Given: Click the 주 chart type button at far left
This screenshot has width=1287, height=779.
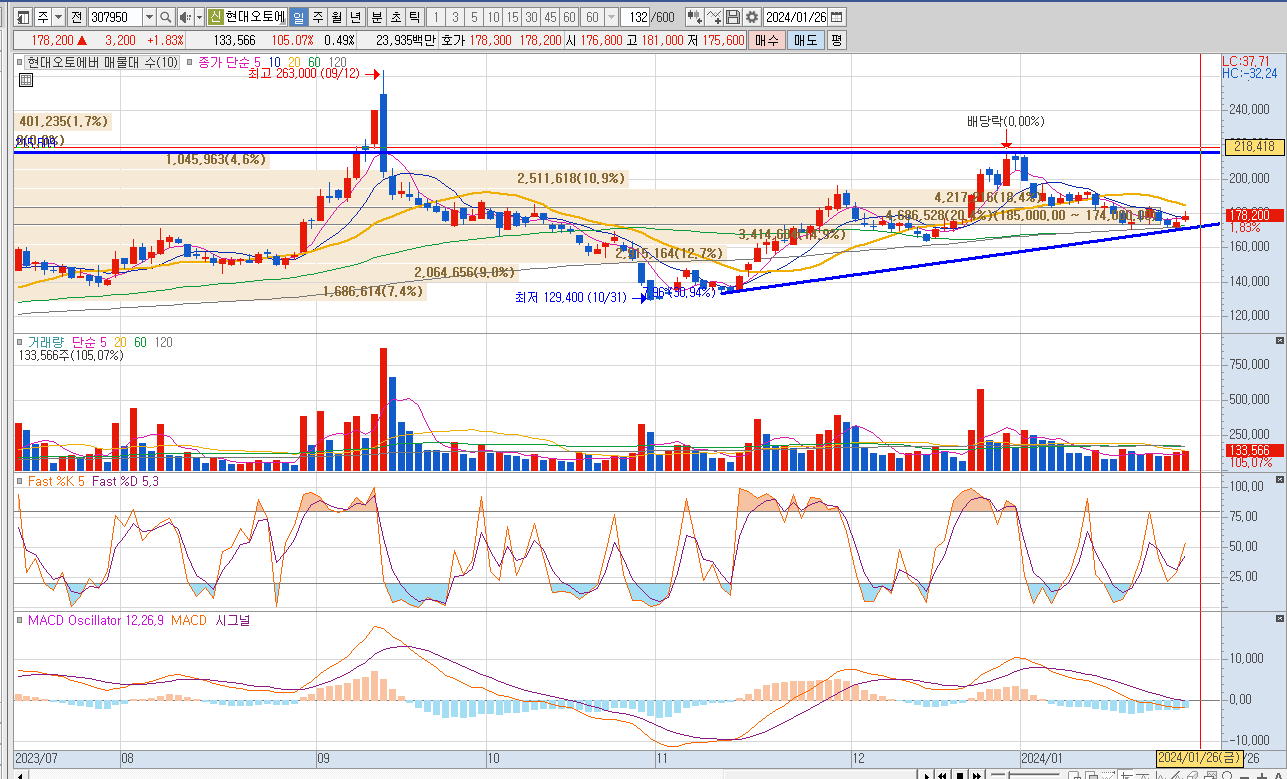Looking at the screenshot, I should (43, 17).
